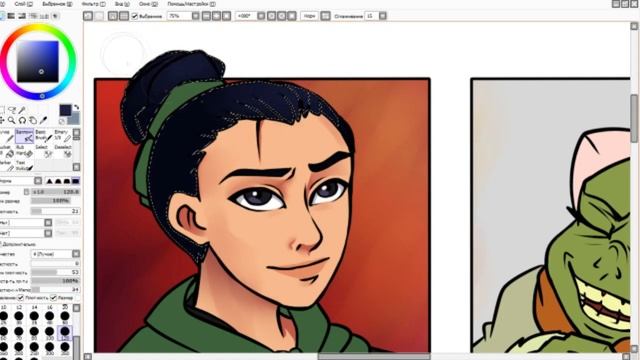This screenshot has height=360, width=640.
Task: Click the invert selection icon in toolbar
Action: click(124, 16)
